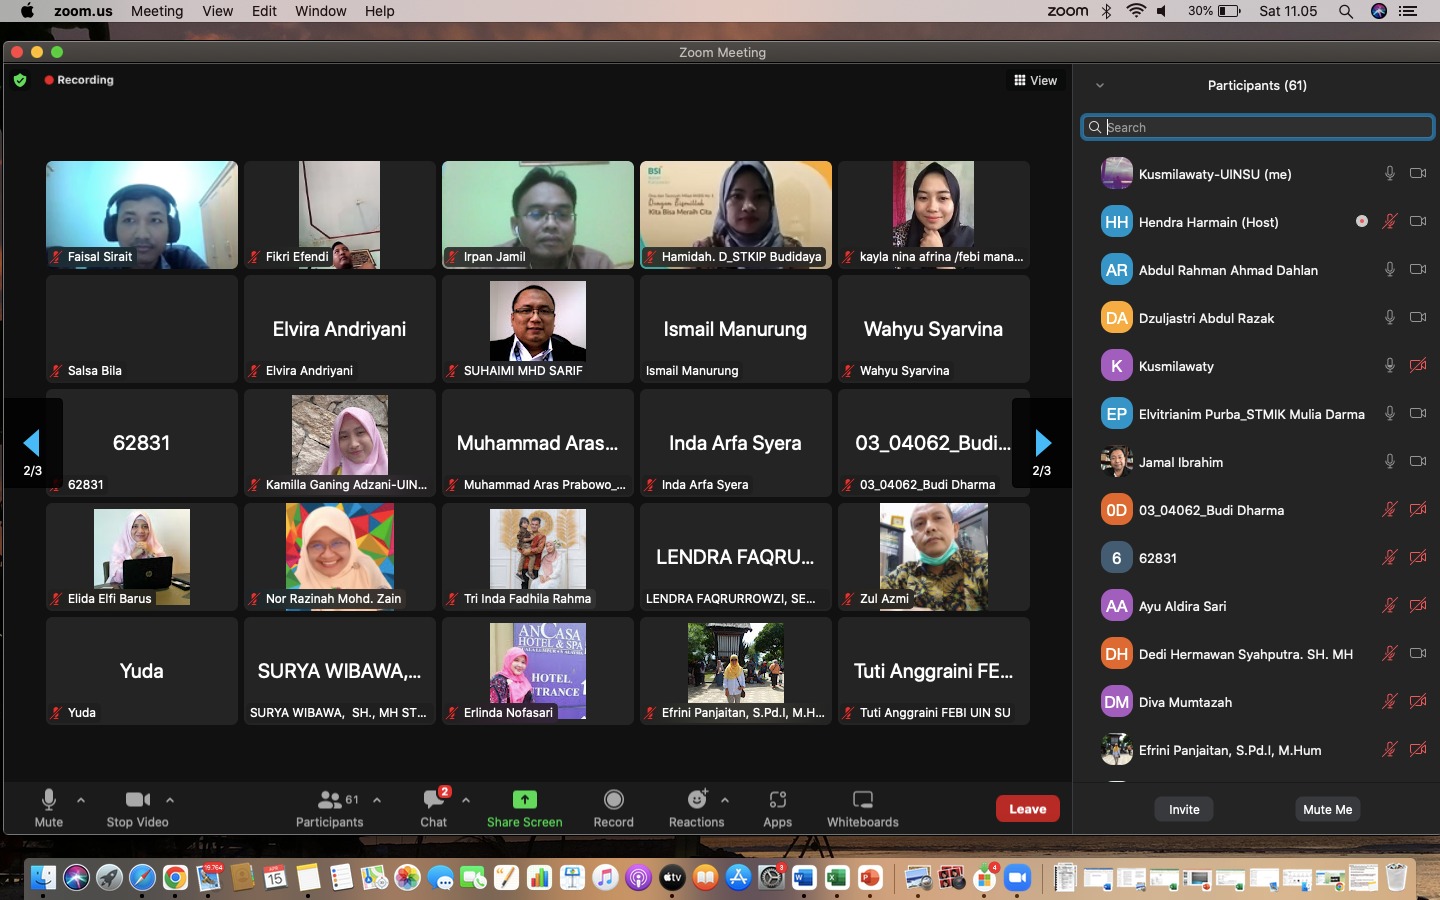Open video options next to Stop Video
The width and height of the screenshot is (1440, 900).
[x=170, y=800]
